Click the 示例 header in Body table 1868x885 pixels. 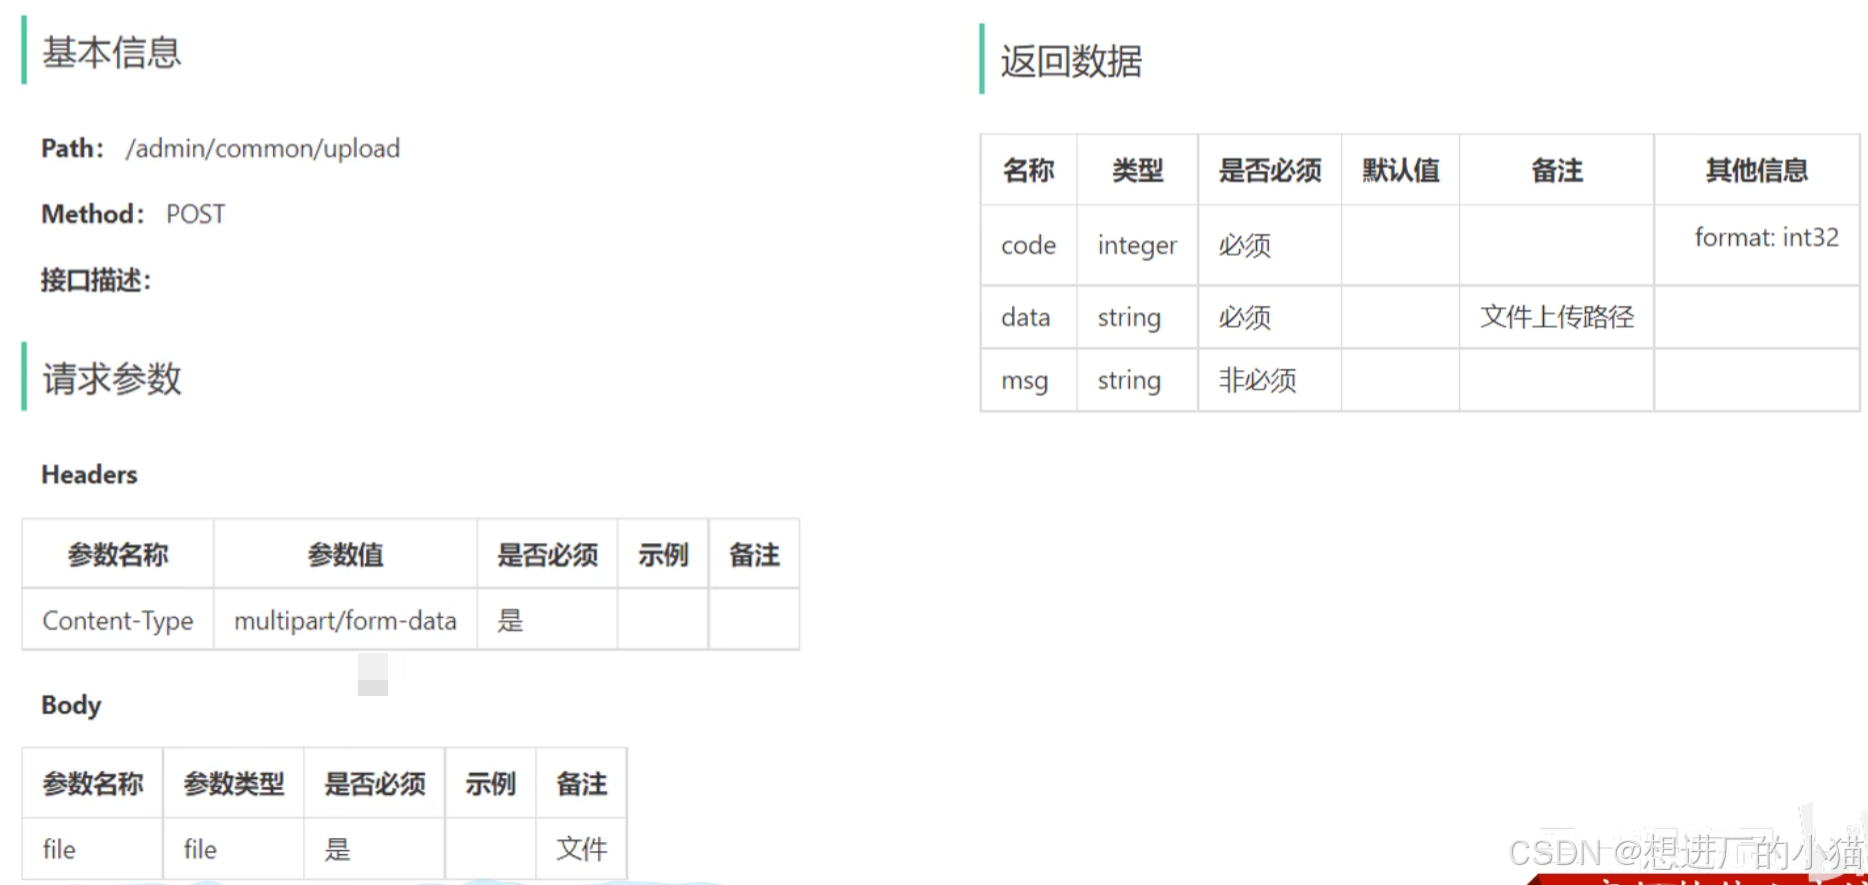490,783
